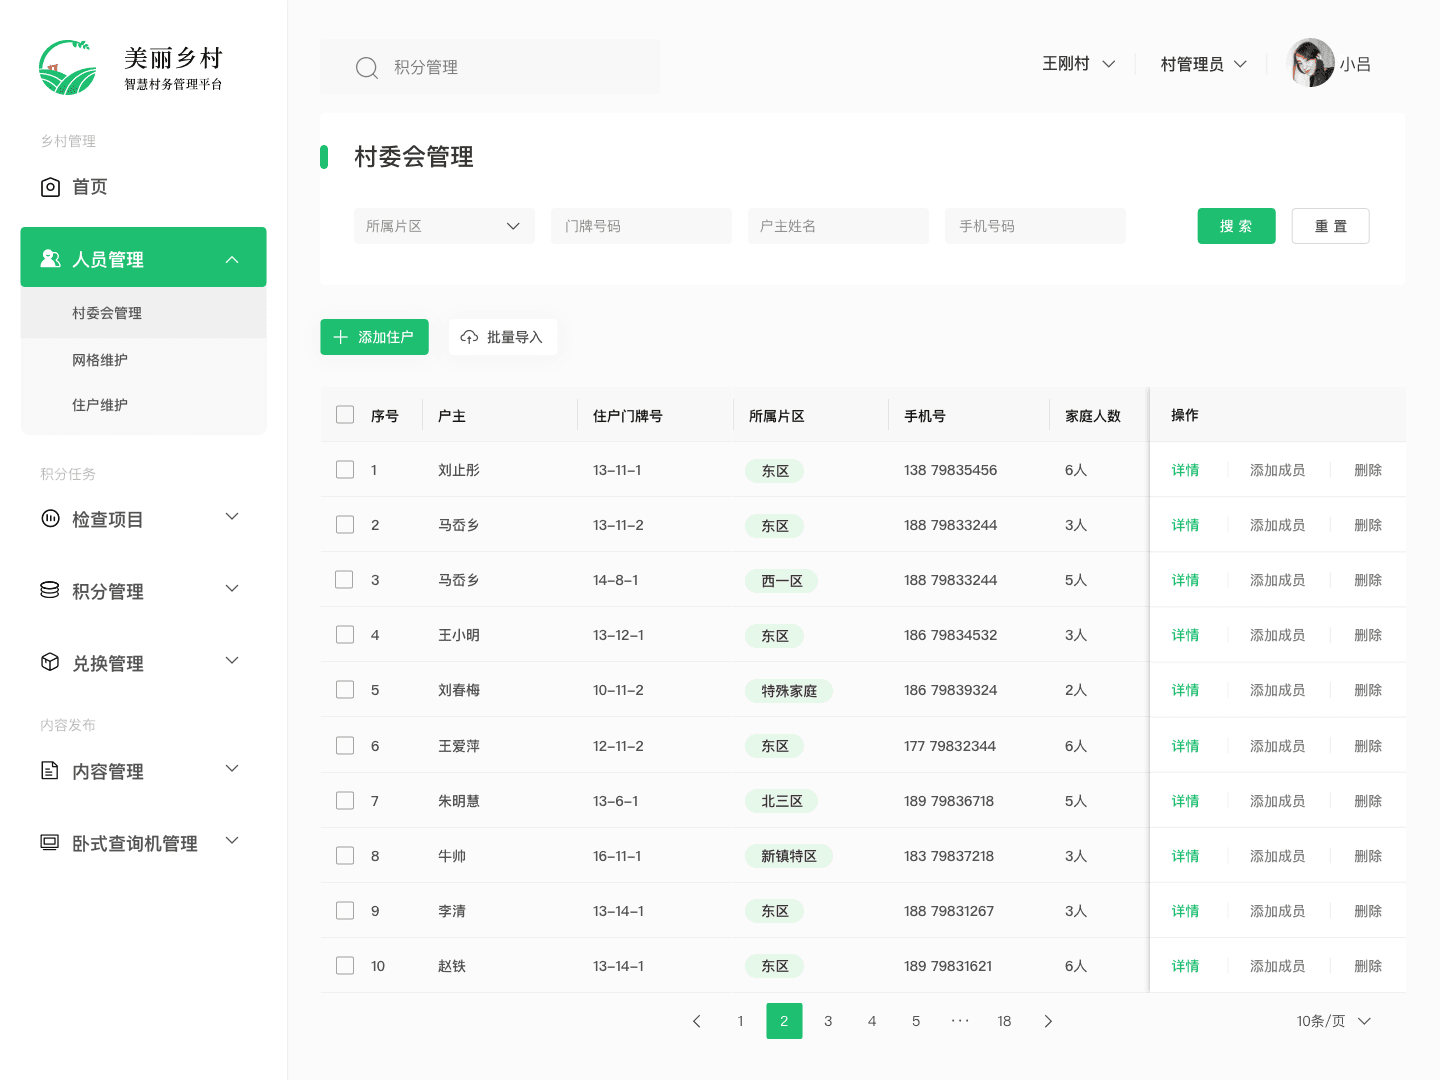Click the cloud upload icon in 批量导入
Screen dimensions: 1440x1080
point(469,337)
